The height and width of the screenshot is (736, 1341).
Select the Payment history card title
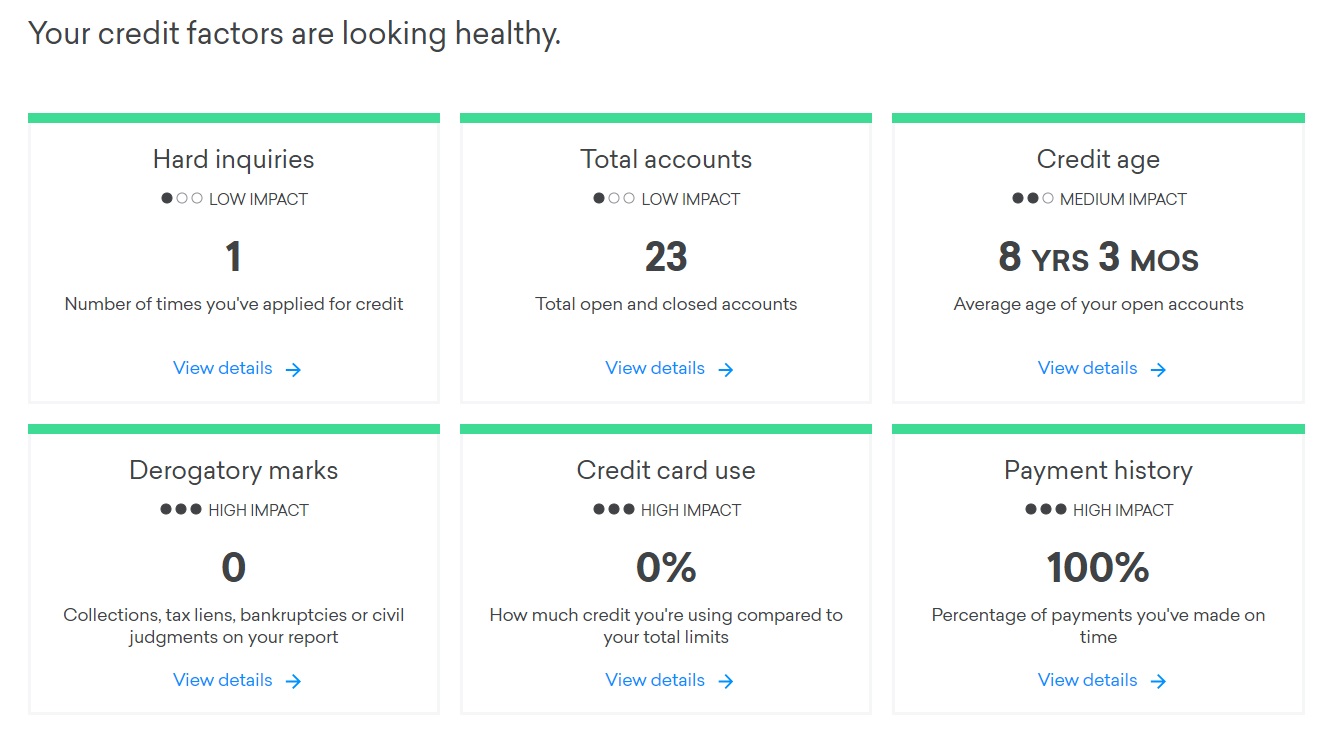(x=1098, y=471)
